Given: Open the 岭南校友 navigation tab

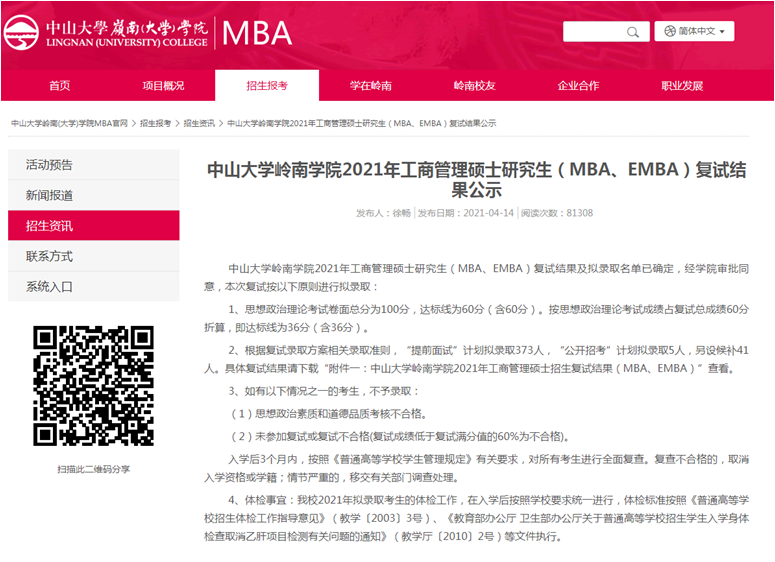Looking at the screenshot, I should pyautogui.click(x=474, y=86).
